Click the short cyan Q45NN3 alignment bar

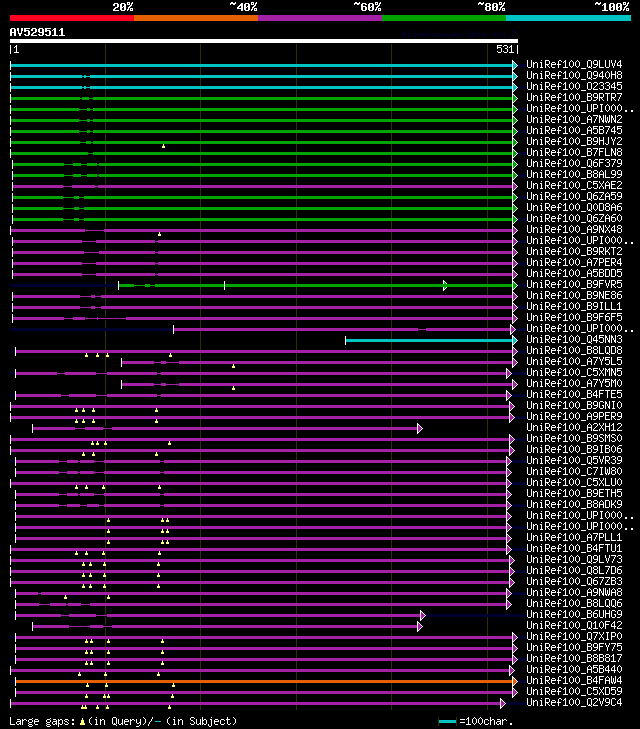pyautogui.click(x=429, y=341)
